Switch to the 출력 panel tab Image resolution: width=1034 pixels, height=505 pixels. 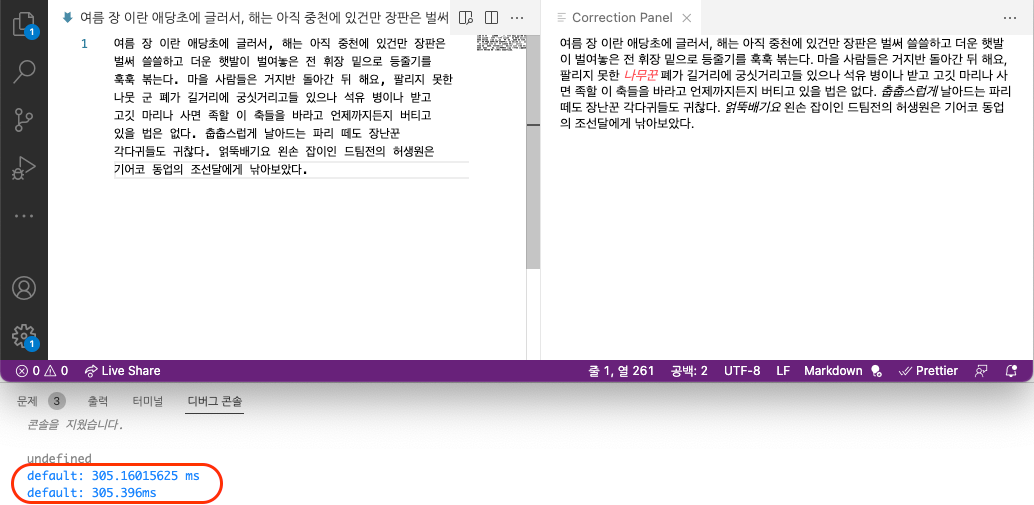tap(98, 401)
